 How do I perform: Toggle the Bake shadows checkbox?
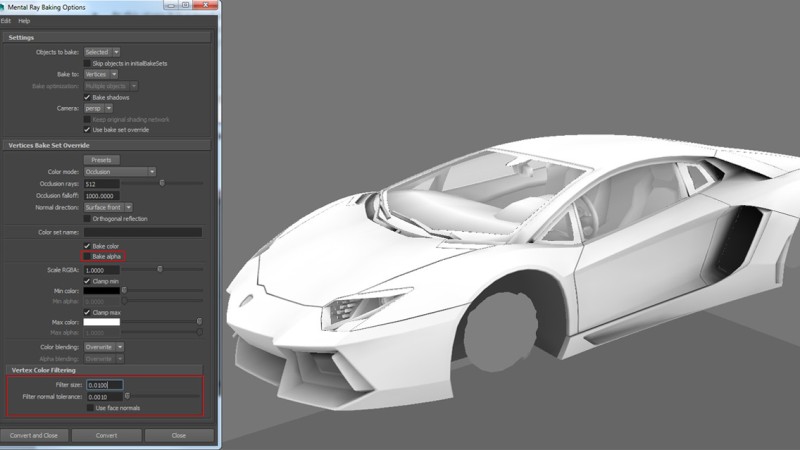(x=87, y=97)
